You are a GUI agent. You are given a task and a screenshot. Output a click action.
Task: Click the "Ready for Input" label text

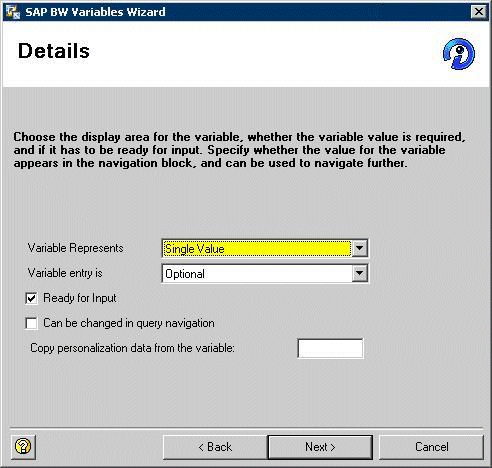pos(80,298)
